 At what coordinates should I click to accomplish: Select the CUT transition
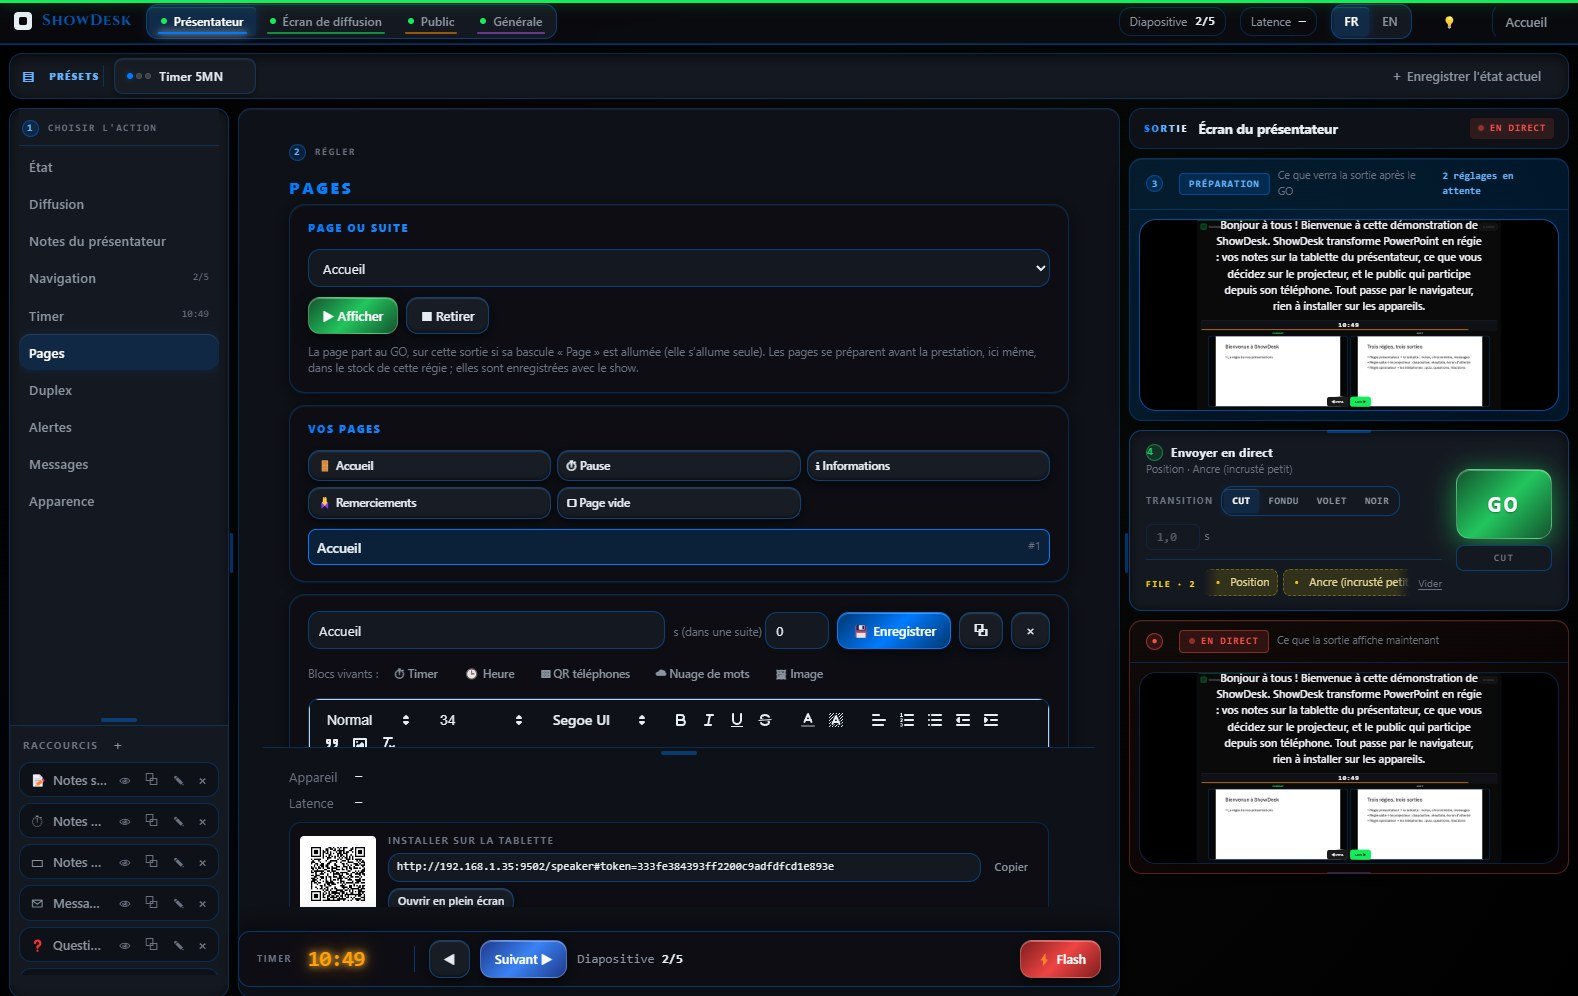pos(1241,501)
